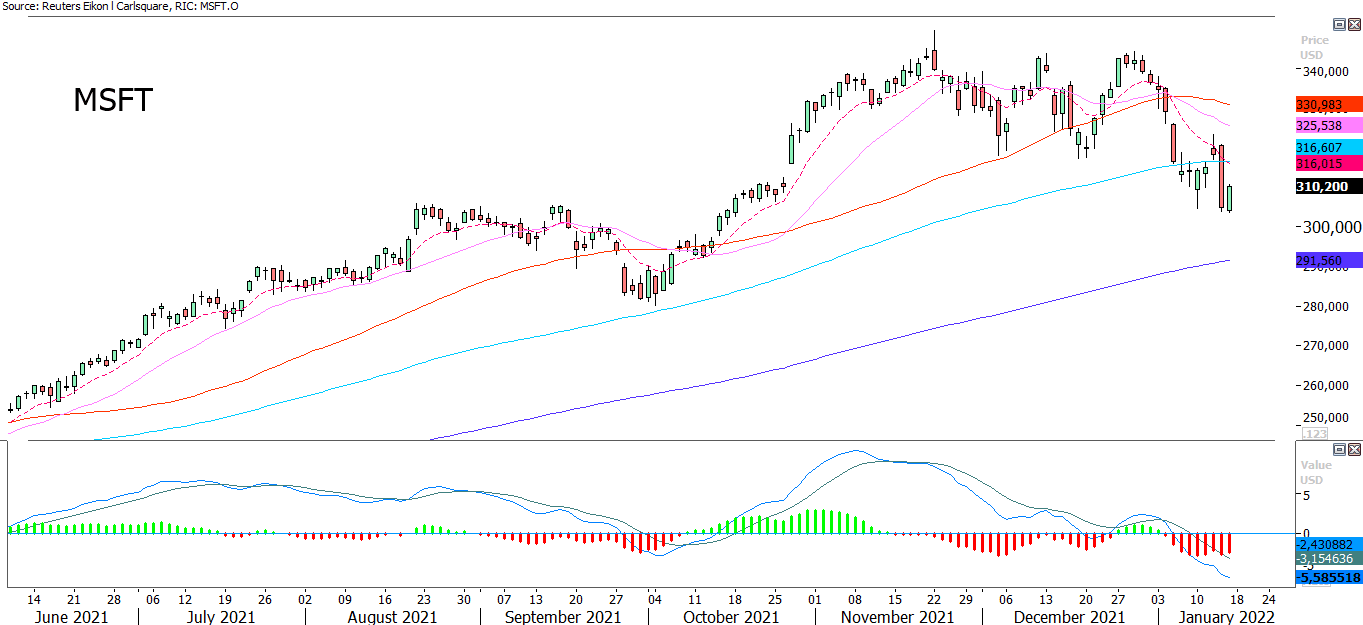
Task: Click the -3,154636 signal value label
Action: (1329, 559)
